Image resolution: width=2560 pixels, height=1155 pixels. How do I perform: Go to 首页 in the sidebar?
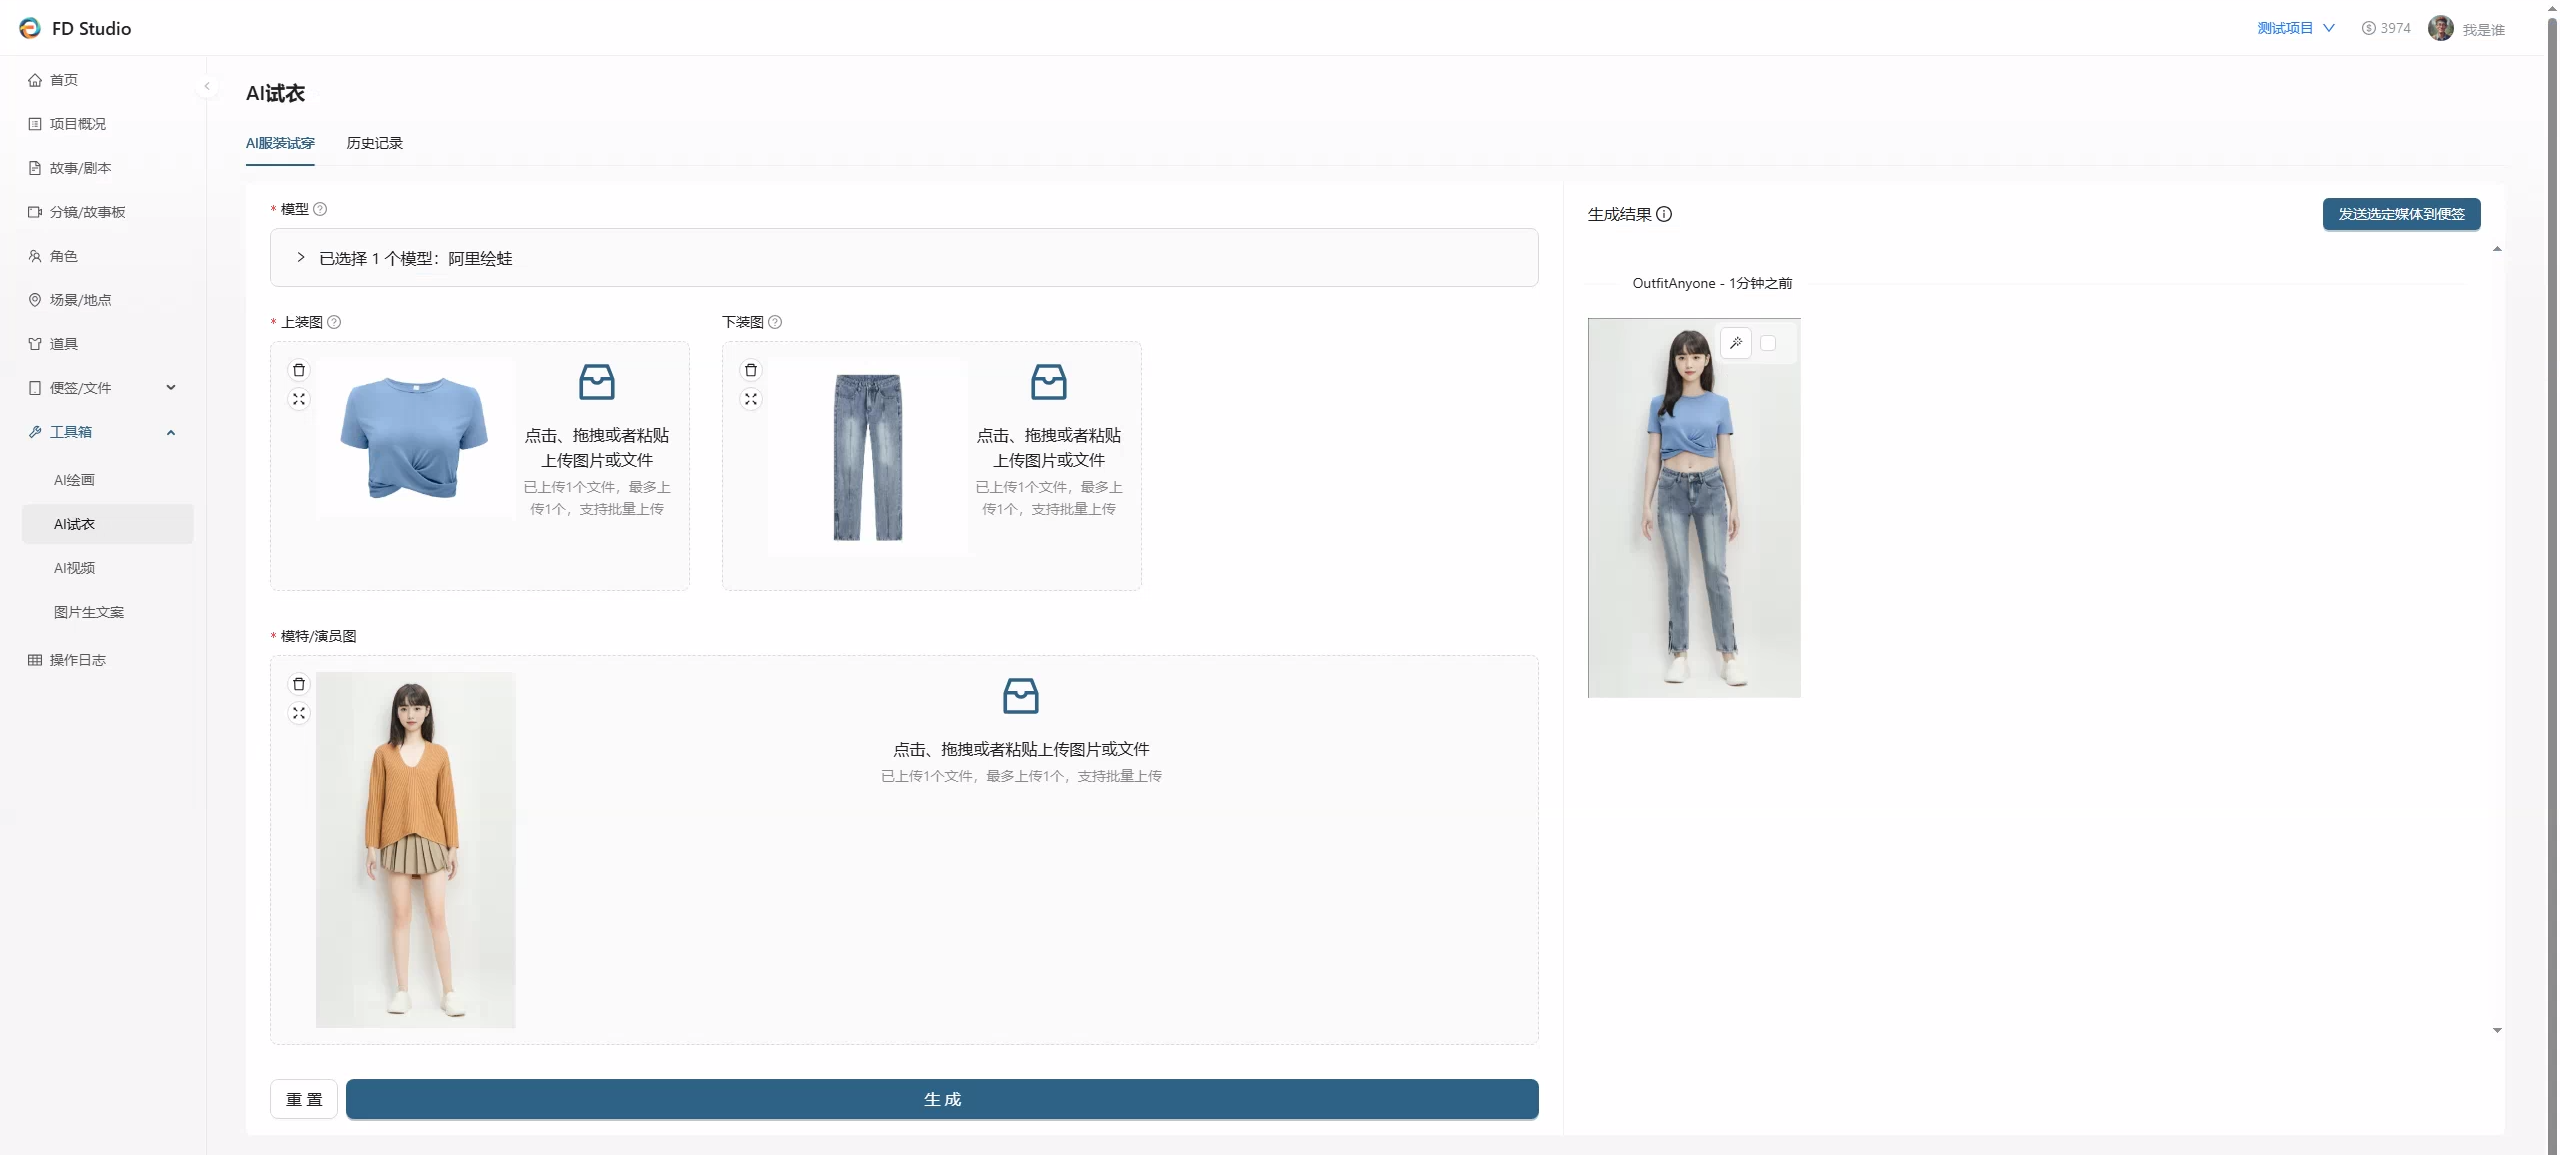[107, 80]
